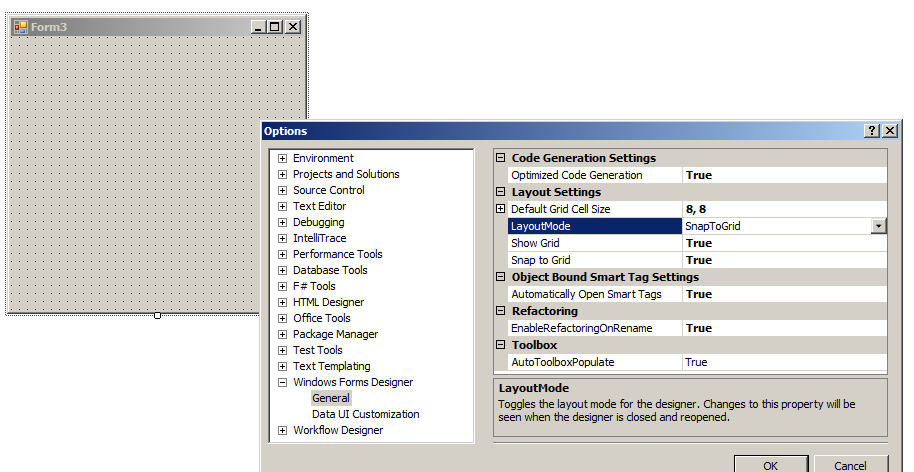Select the Text Editor tree item

coord(319,206)
